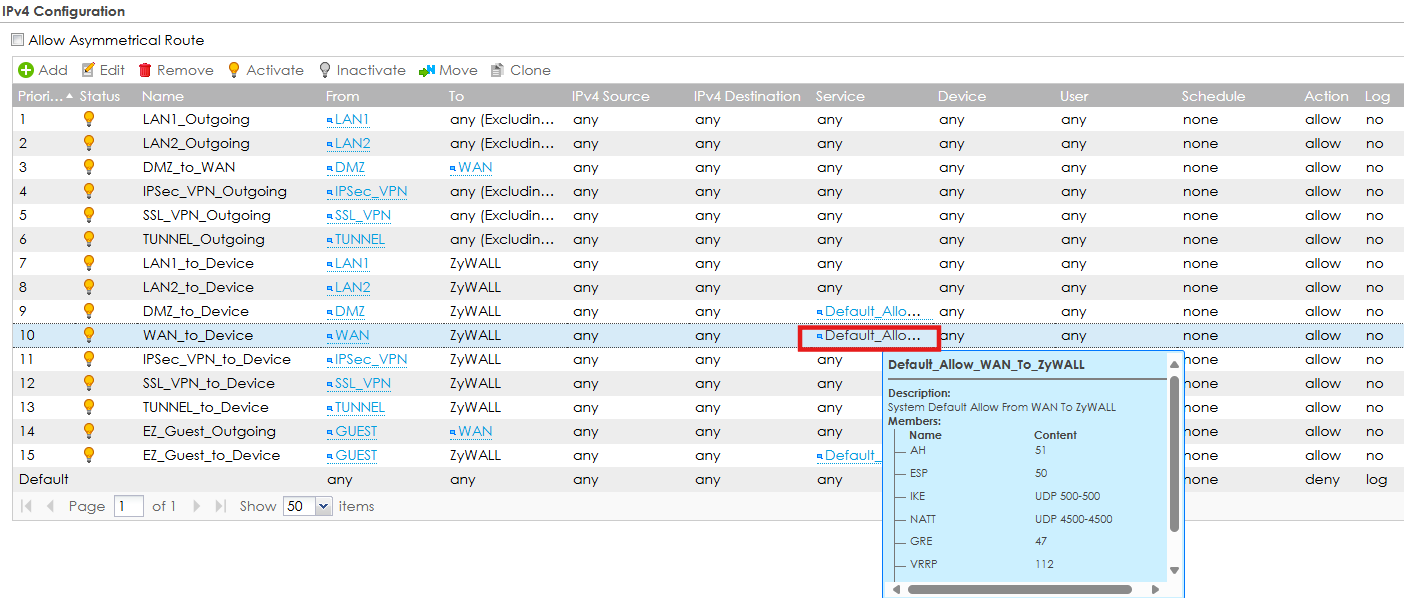
Task: Sort by the Status column header
Action: [x=100, y=96]
